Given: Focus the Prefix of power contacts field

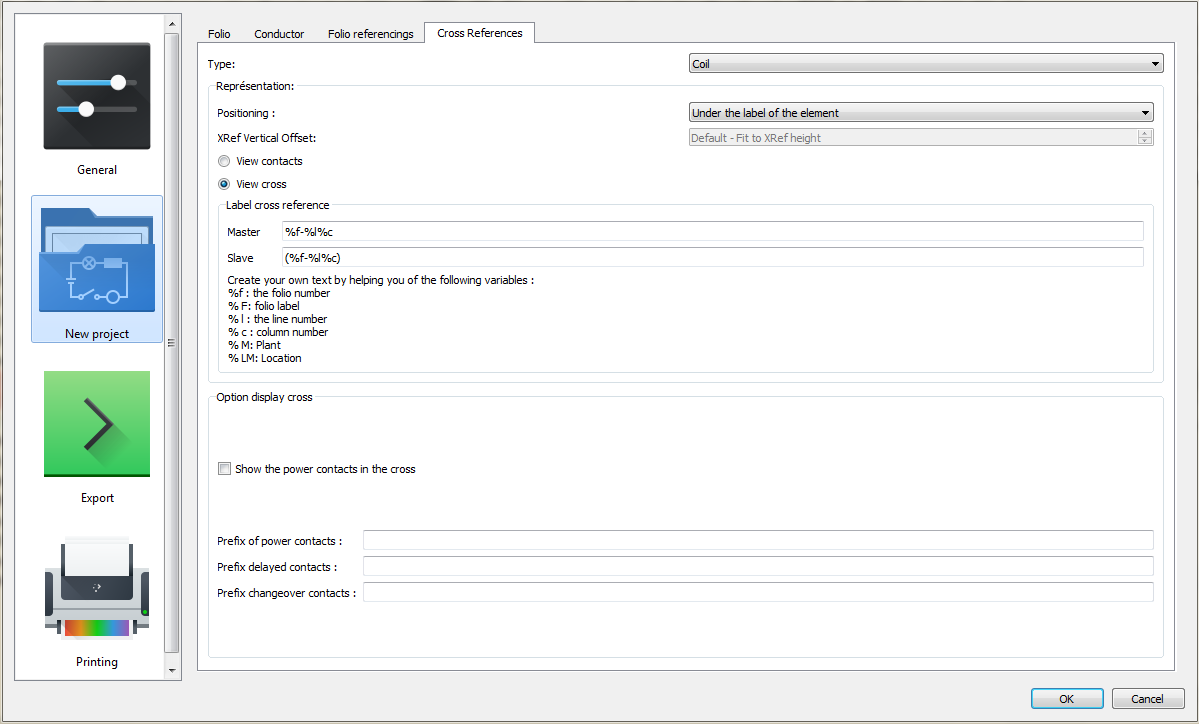Looking at the screenshot, I should (757, 541).
